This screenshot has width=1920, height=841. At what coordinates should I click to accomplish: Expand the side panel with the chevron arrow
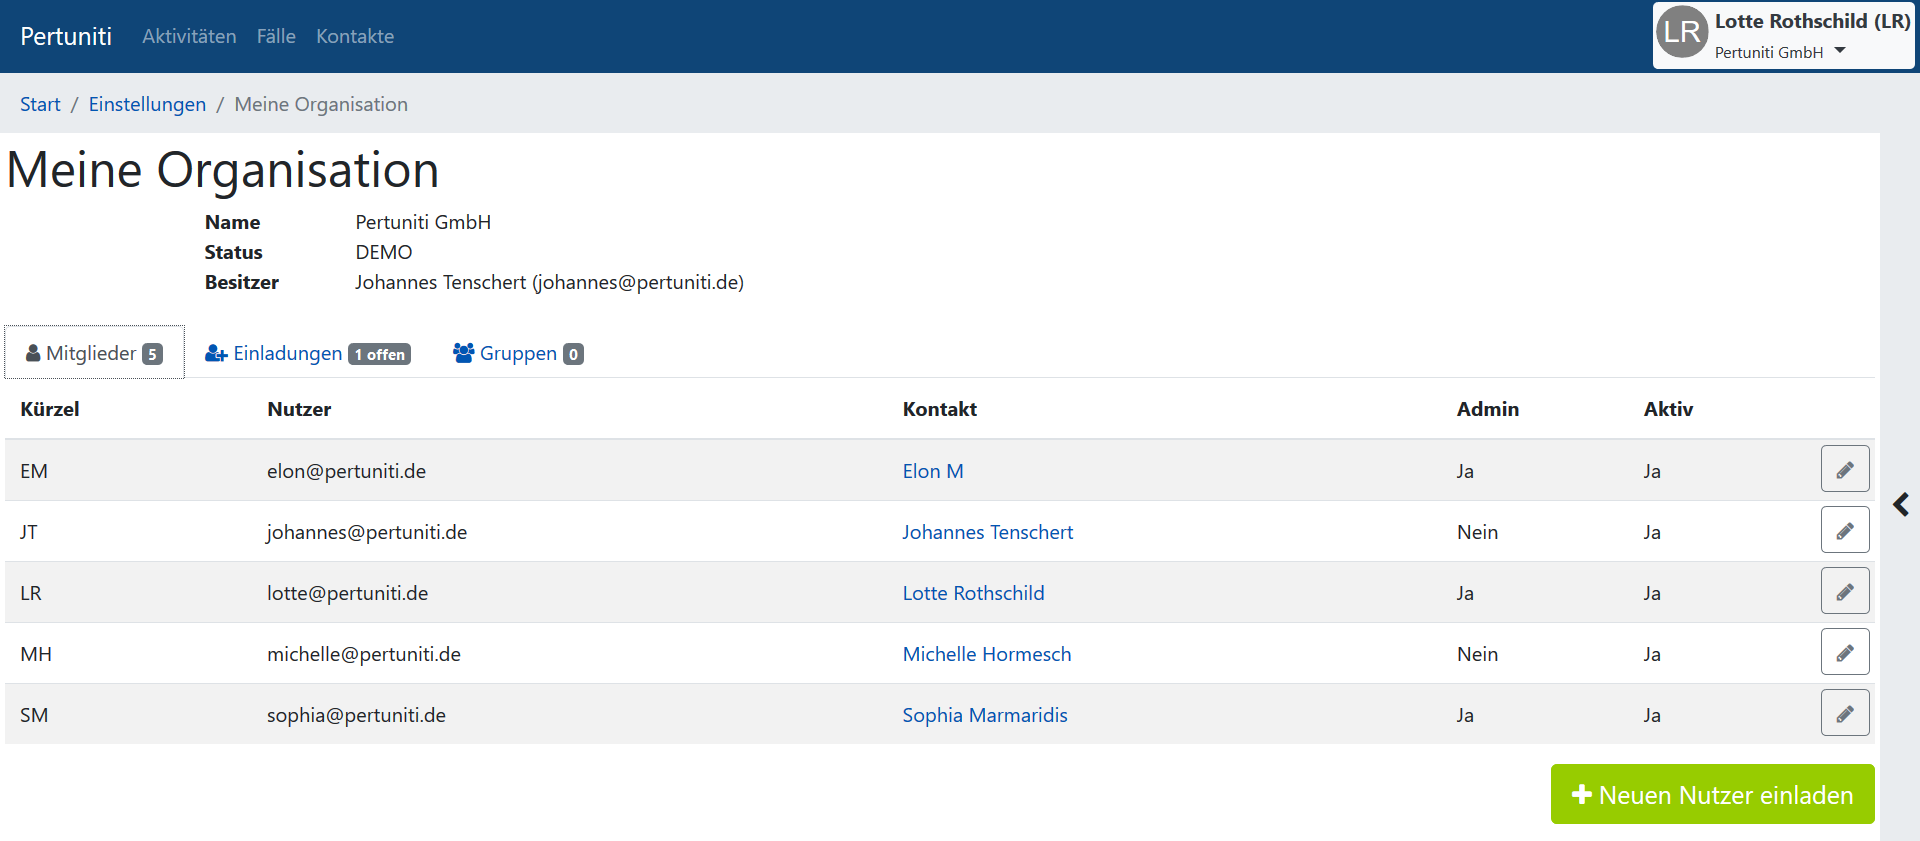(x=1901, y=505)
